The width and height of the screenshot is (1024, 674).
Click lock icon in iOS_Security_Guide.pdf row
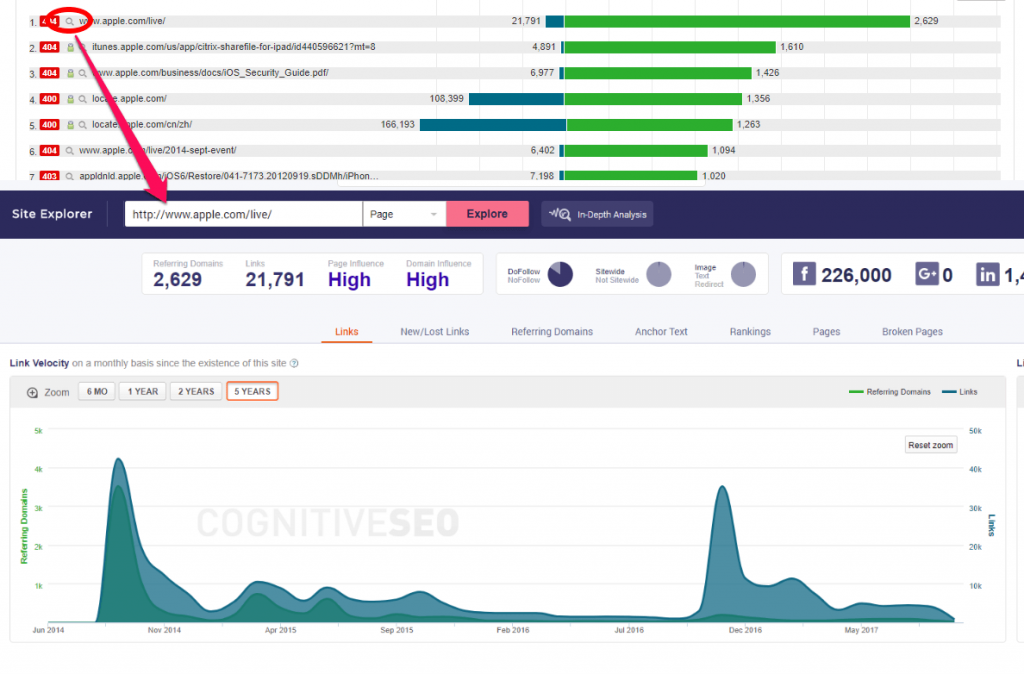70,73
